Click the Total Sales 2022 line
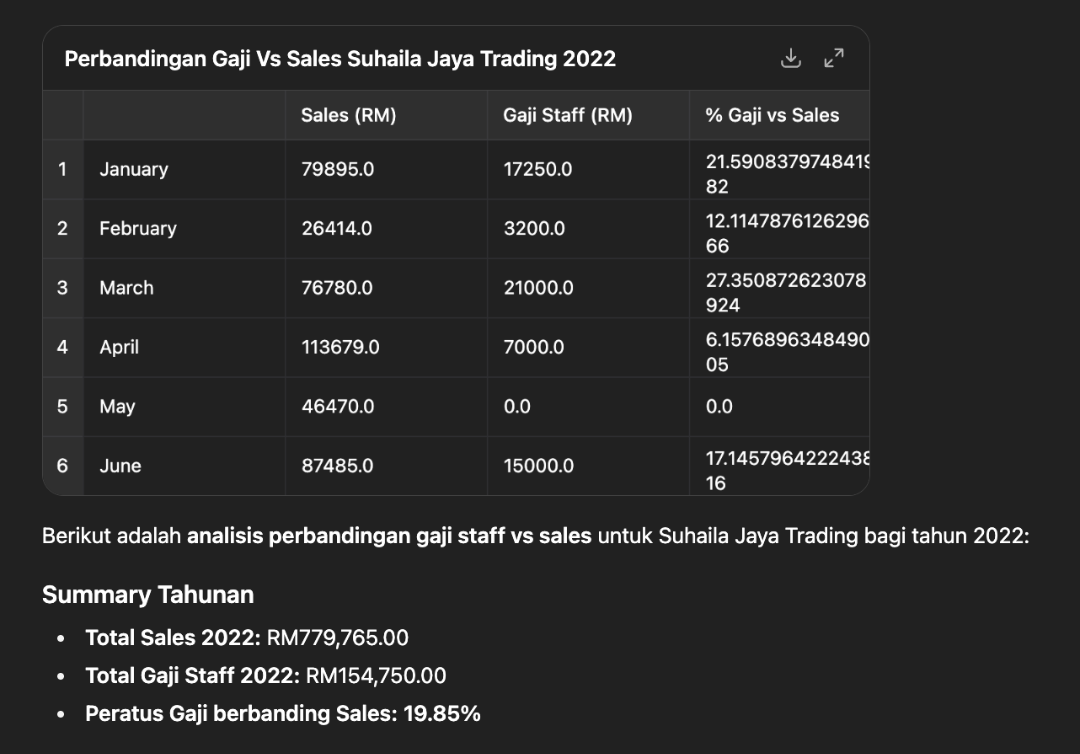Screen dimensions: 1080x754 click(246, 638)
